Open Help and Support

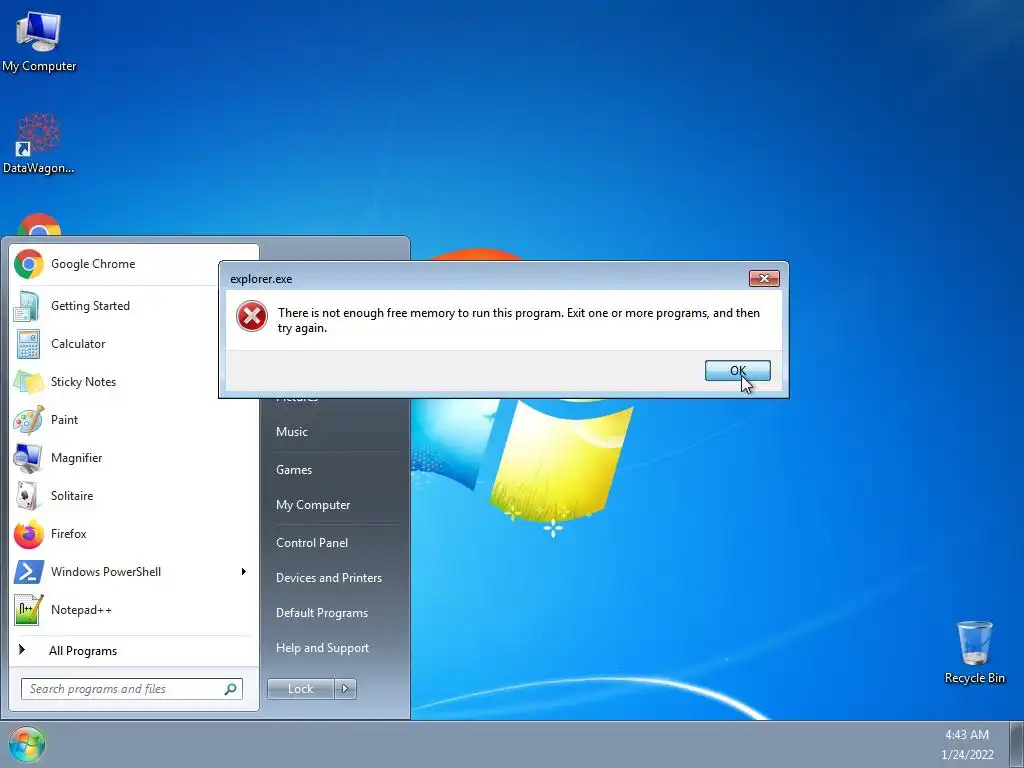(322, 648)
